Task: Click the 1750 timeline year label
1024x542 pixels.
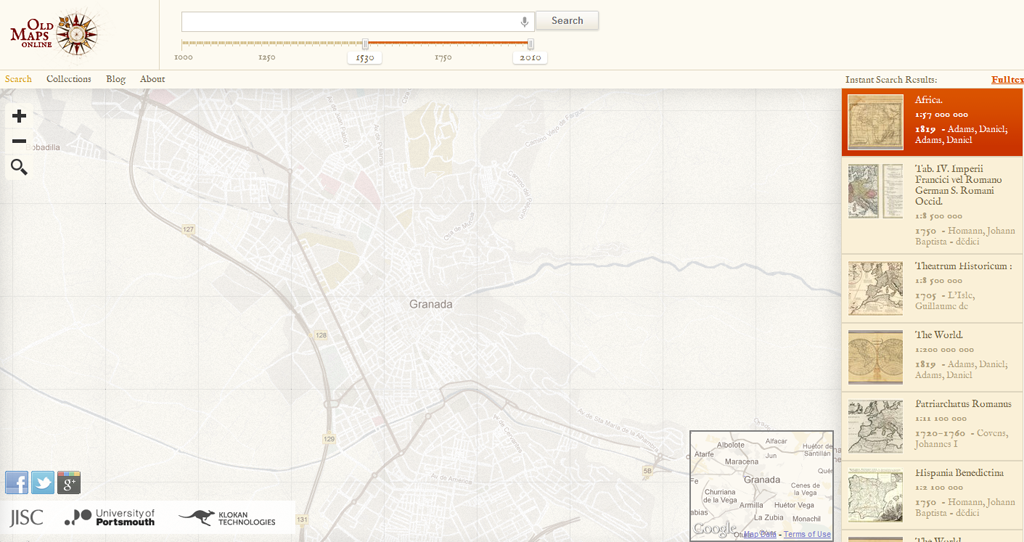Action: pyautogui.click(x=443, y=57)
